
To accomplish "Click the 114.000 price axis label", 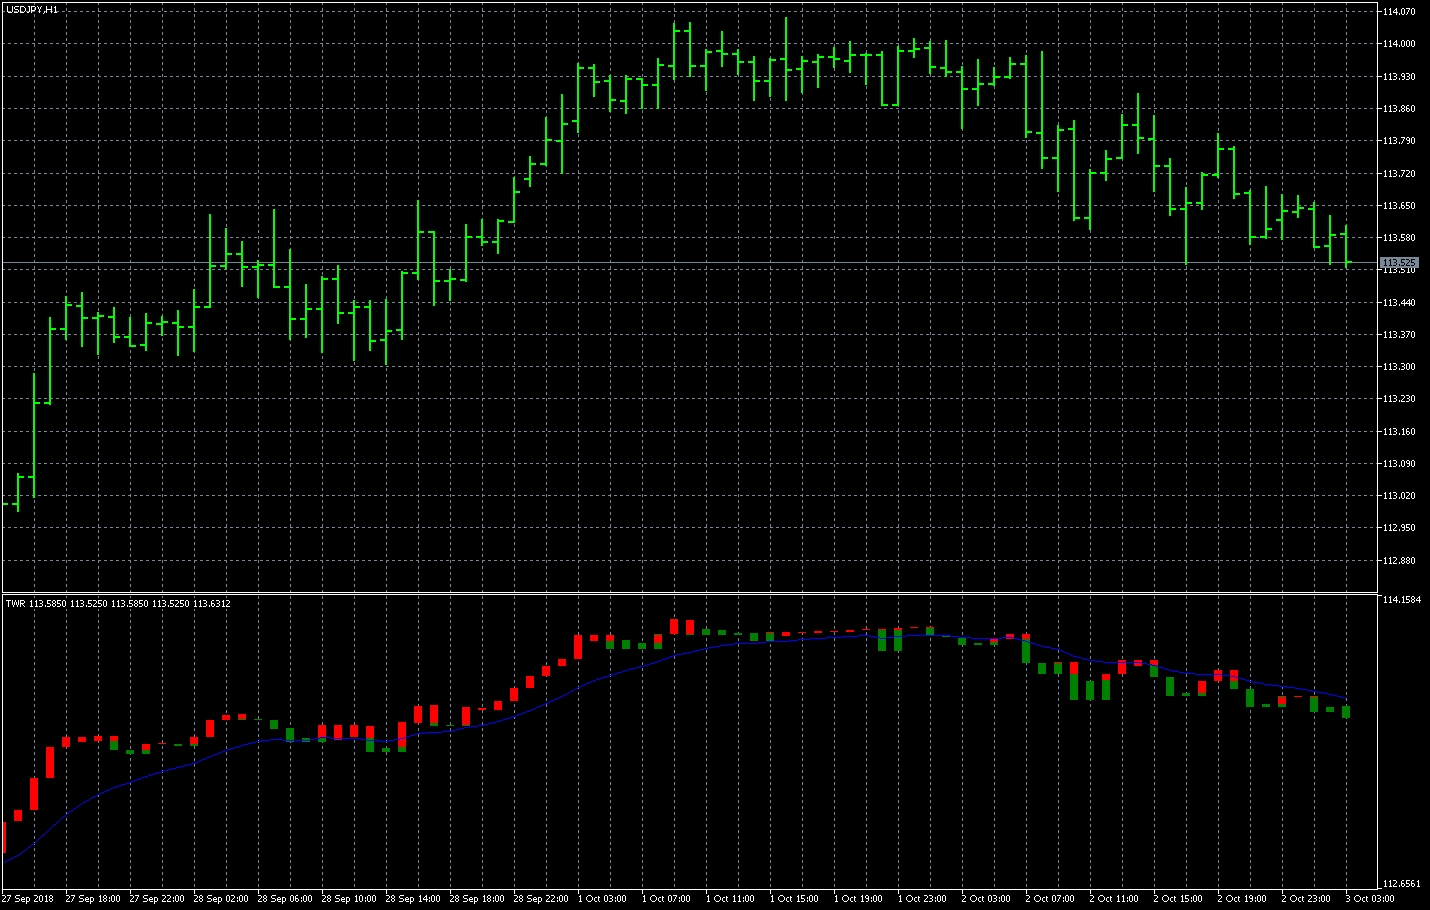I will point(1398,44).
